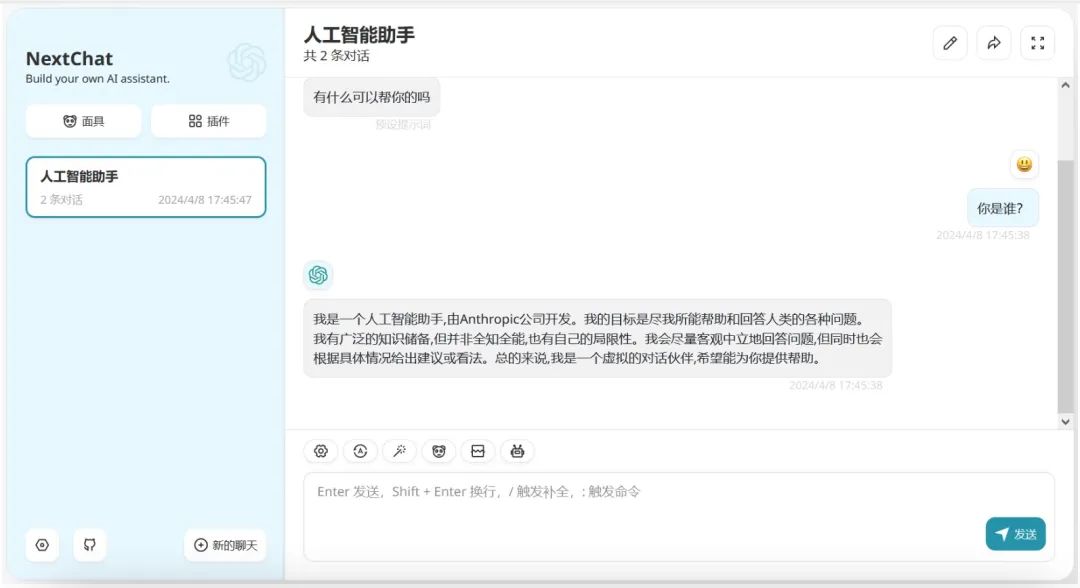
Task: Select the 人工智能助手 chat in sidebar
Action: 146,187
